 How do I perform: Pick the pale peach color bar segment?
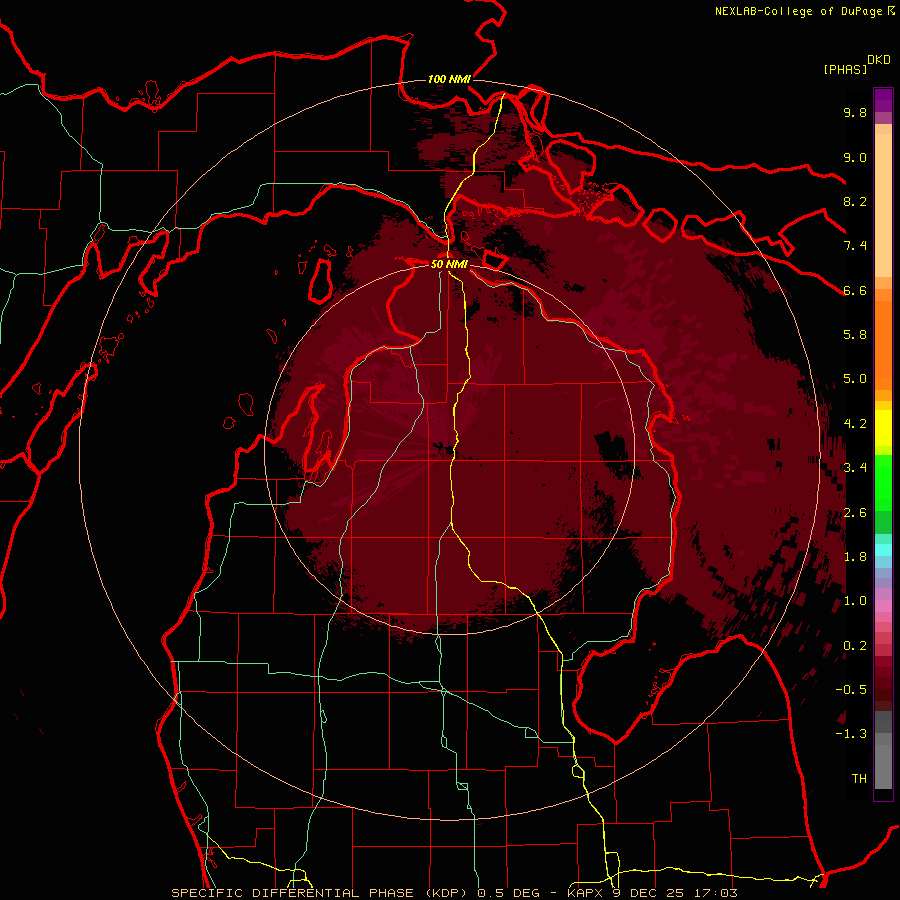883,205
